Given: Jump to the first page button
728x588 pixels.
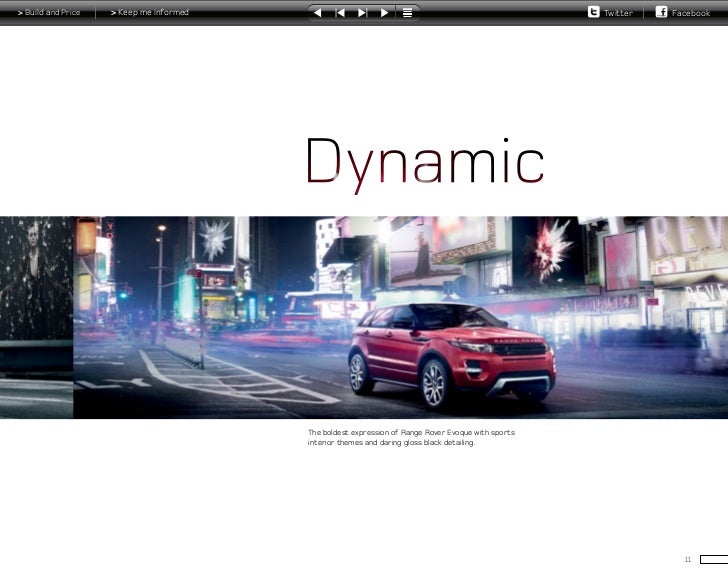Looking at the screenshot, I should tap(340, 13).
